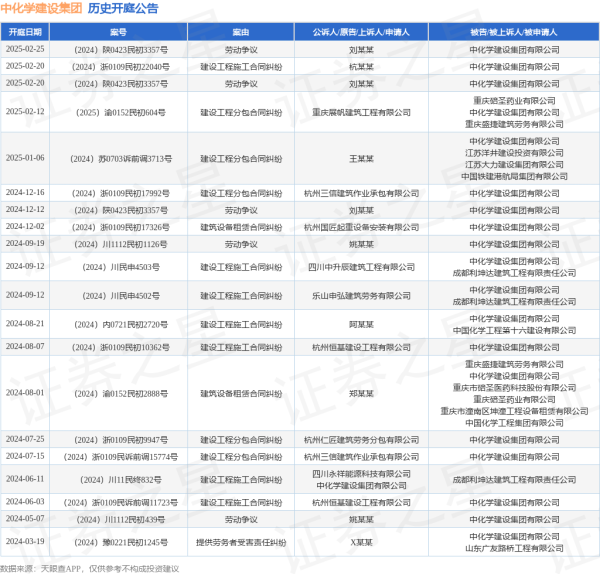The image size is (600, 574).
Task: Click plaintiff 乐山申弘建筑劳务有限公司
Action: [361, 296]
